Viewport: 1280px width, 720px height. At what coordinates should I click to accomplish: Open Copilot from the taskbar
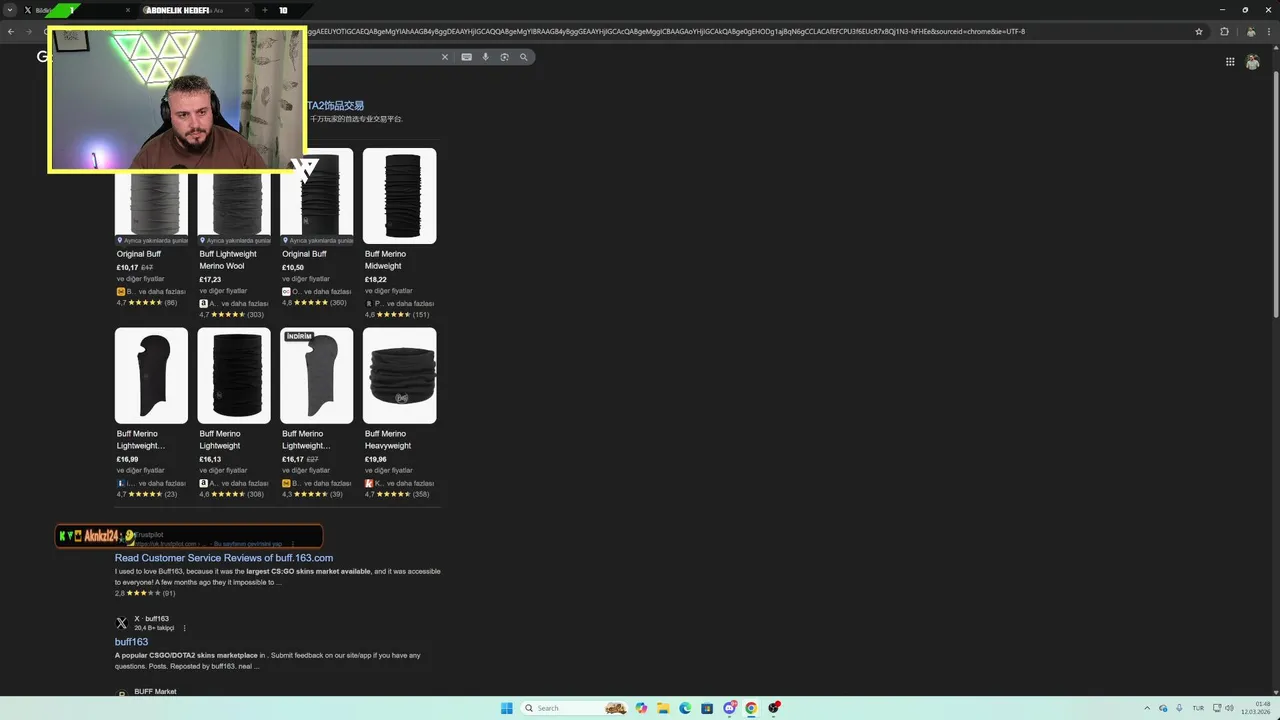[x=641, y=708]
